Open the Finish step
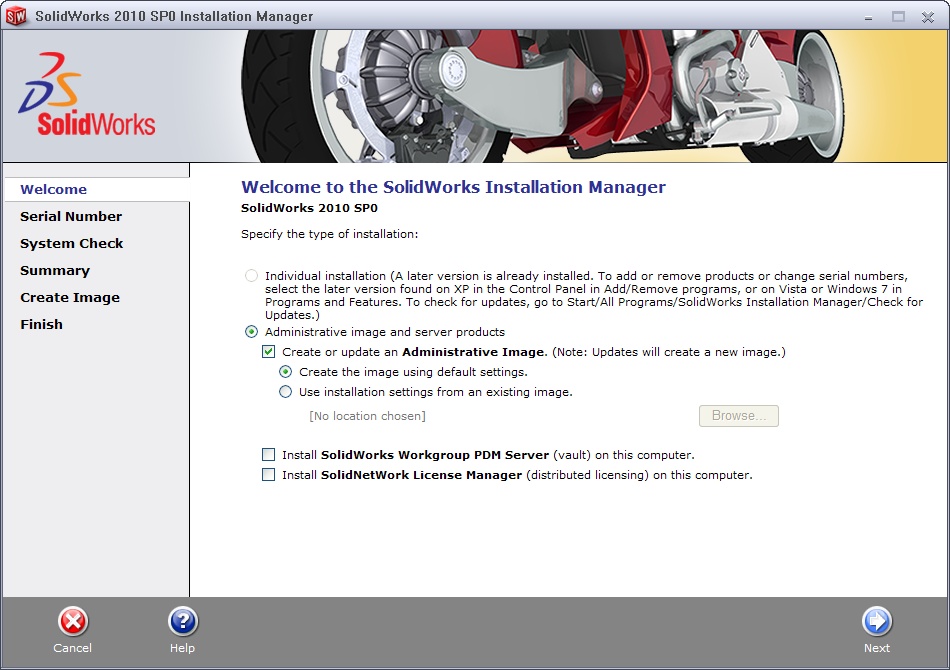Viewport: 950px width, 670px height. [x=41, y=325]
